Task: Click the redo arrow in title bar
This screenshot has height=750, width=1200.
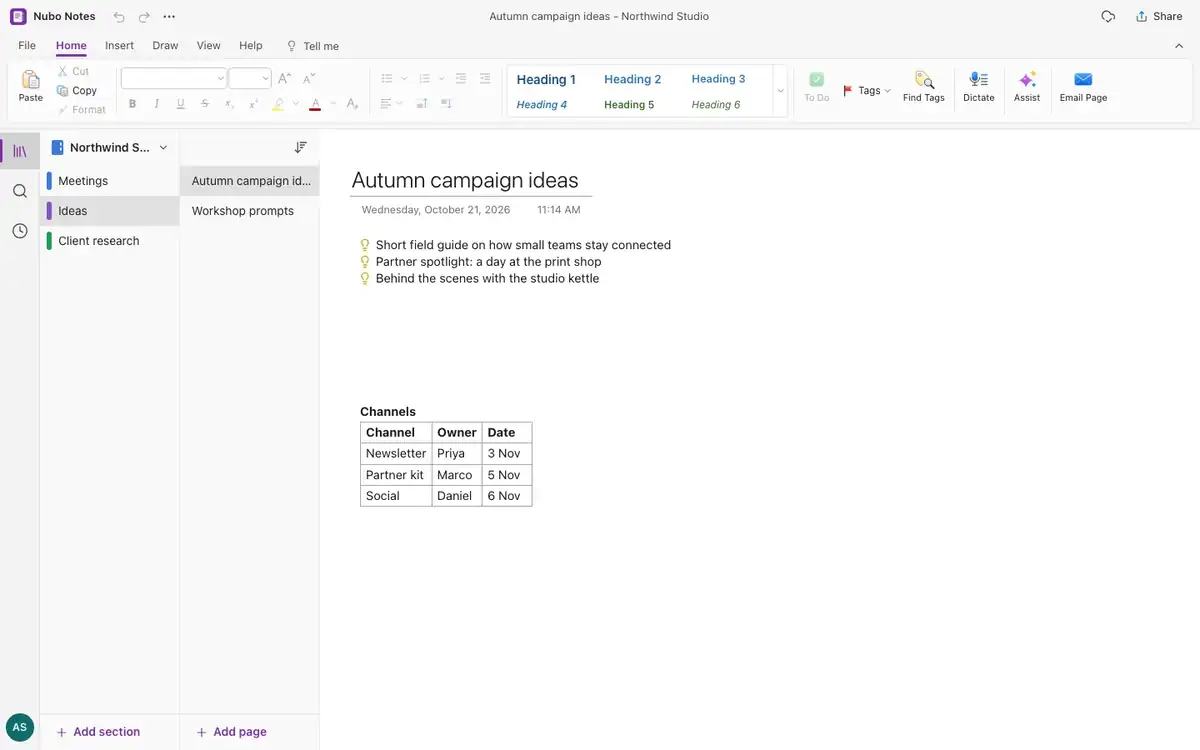Action: coord(144,17)
